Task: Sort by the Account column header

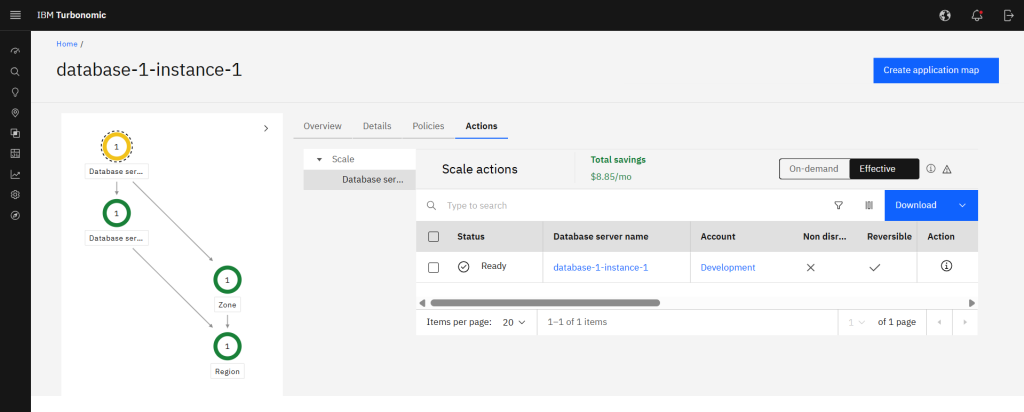Action: click(718, 236)
